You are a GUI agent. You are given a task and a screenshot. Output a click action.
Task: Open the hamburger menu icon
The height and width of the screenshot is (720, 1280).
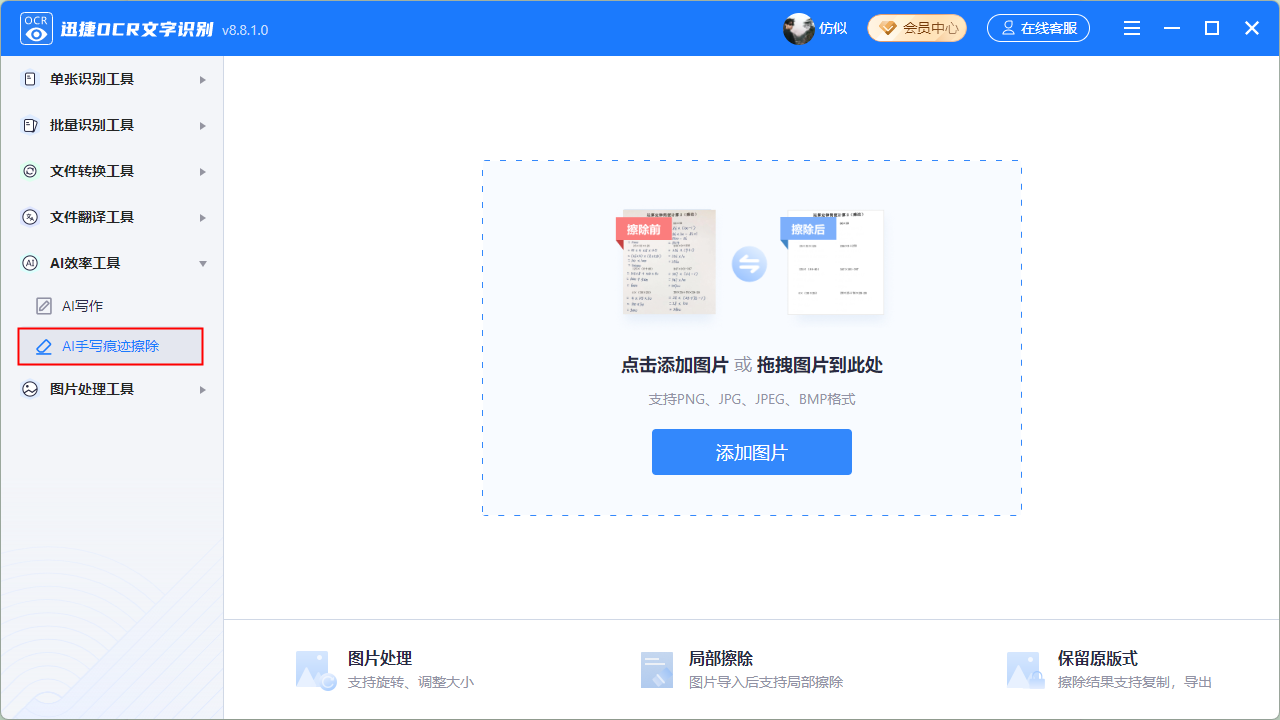[x=1132, y=28]
